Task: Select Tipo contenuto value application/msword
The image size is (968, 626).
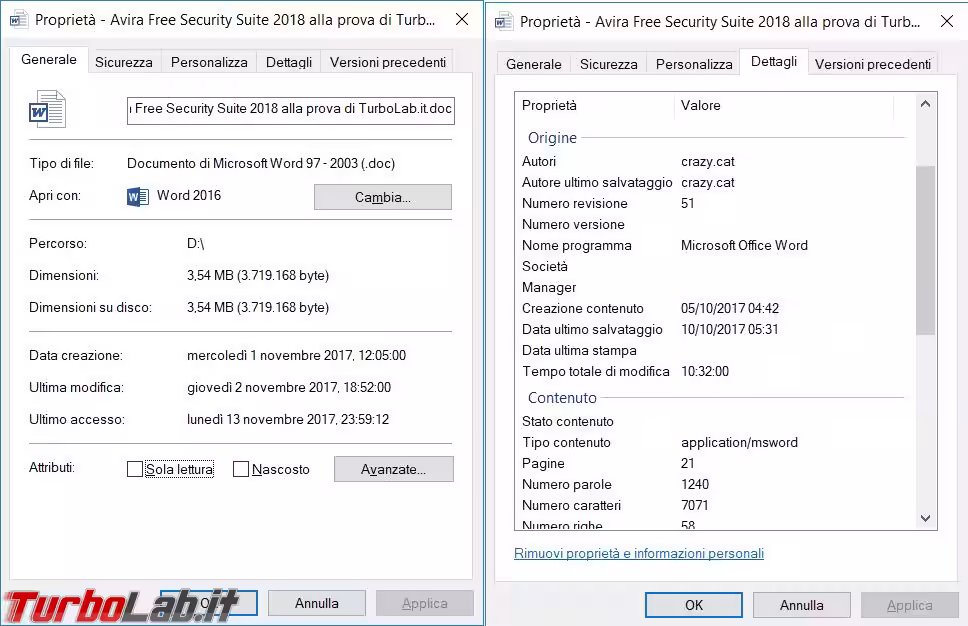Action: pyautogui.click(x=739, y=443)
